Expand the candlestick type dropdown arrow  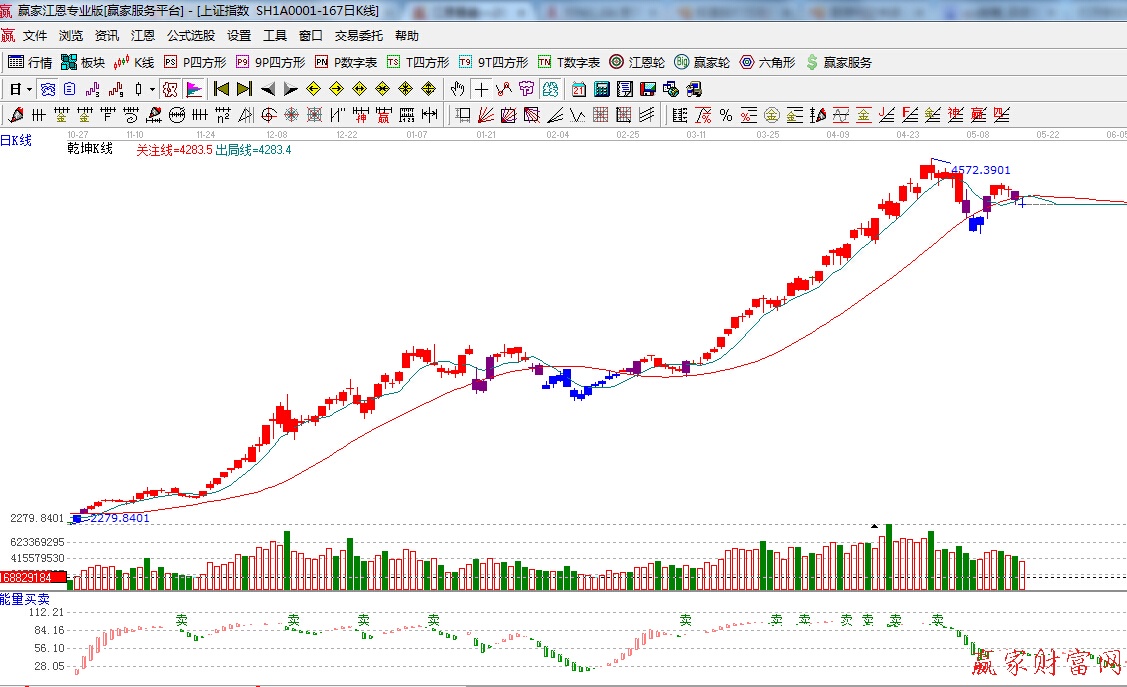[152, 89]
